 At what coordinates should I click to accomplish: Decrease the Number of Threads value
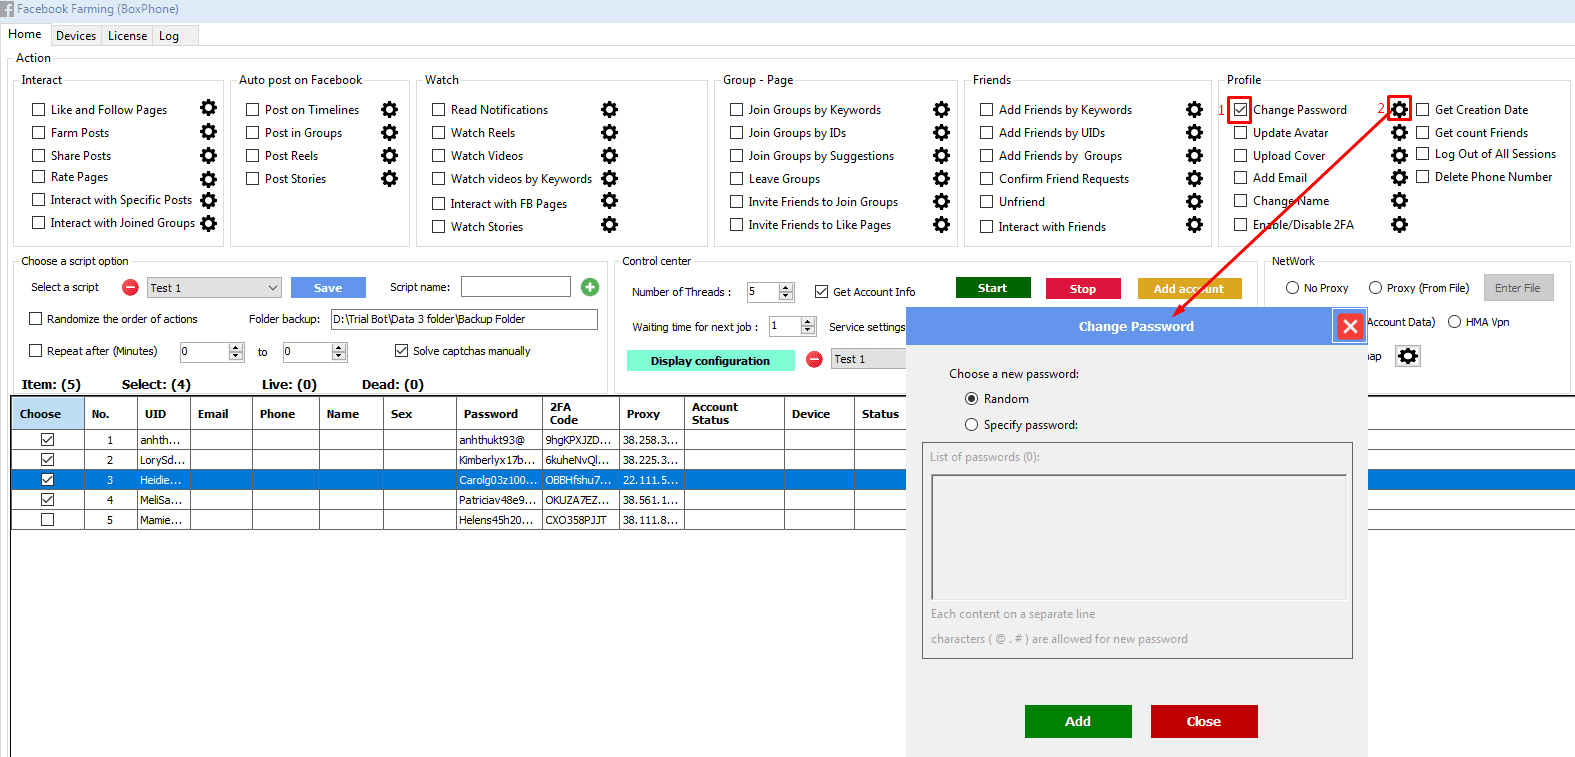[786, 296]
